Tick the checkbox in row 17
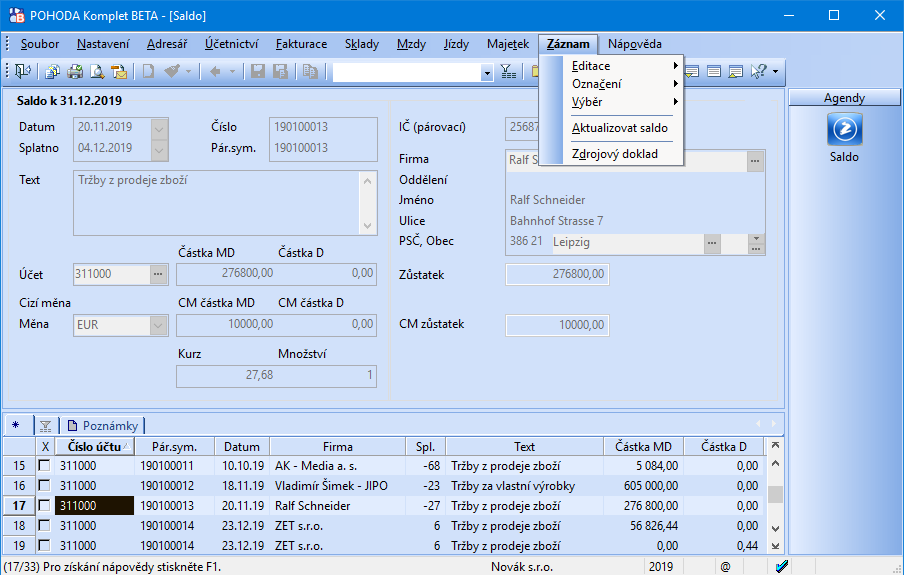Screen dimensions: 904x575 pos(44,506)
